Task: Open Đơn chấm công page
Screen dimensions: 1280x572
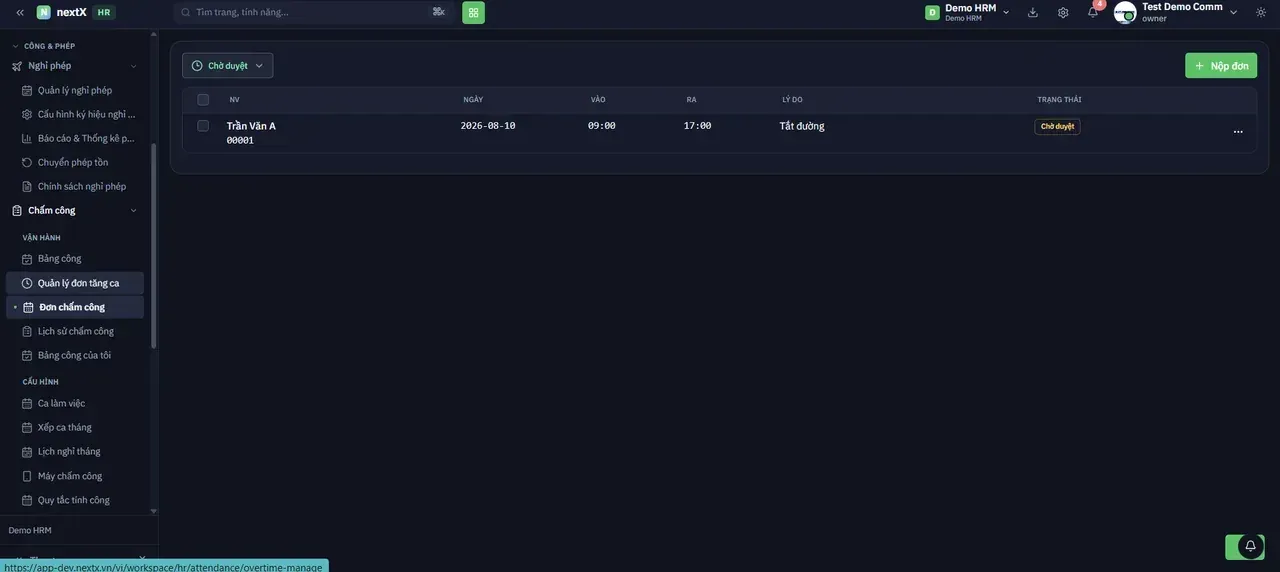Action: point(75,307)
